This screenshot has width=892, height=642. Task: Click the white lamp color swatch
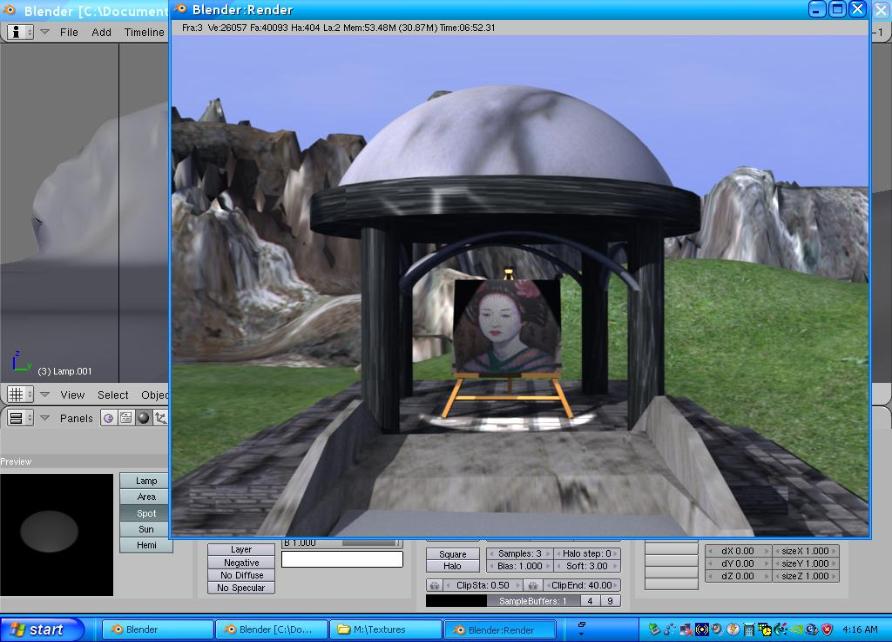point(342,559)
